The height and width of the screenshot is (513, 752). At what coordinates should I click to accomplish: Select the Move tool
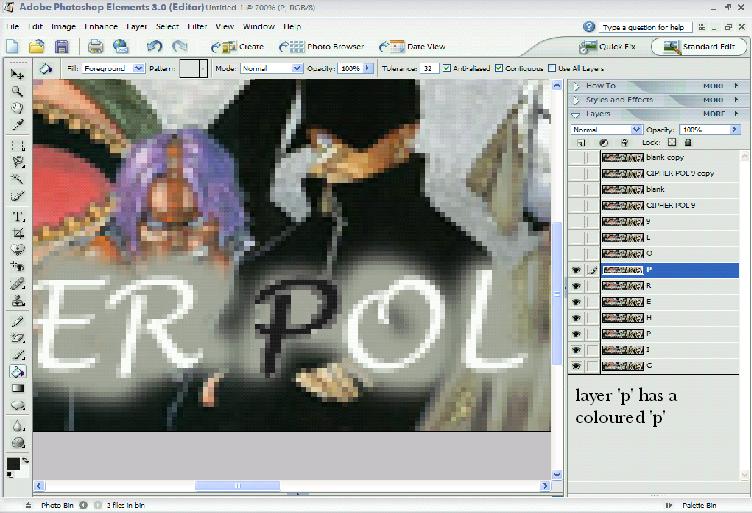coord(18,74)
